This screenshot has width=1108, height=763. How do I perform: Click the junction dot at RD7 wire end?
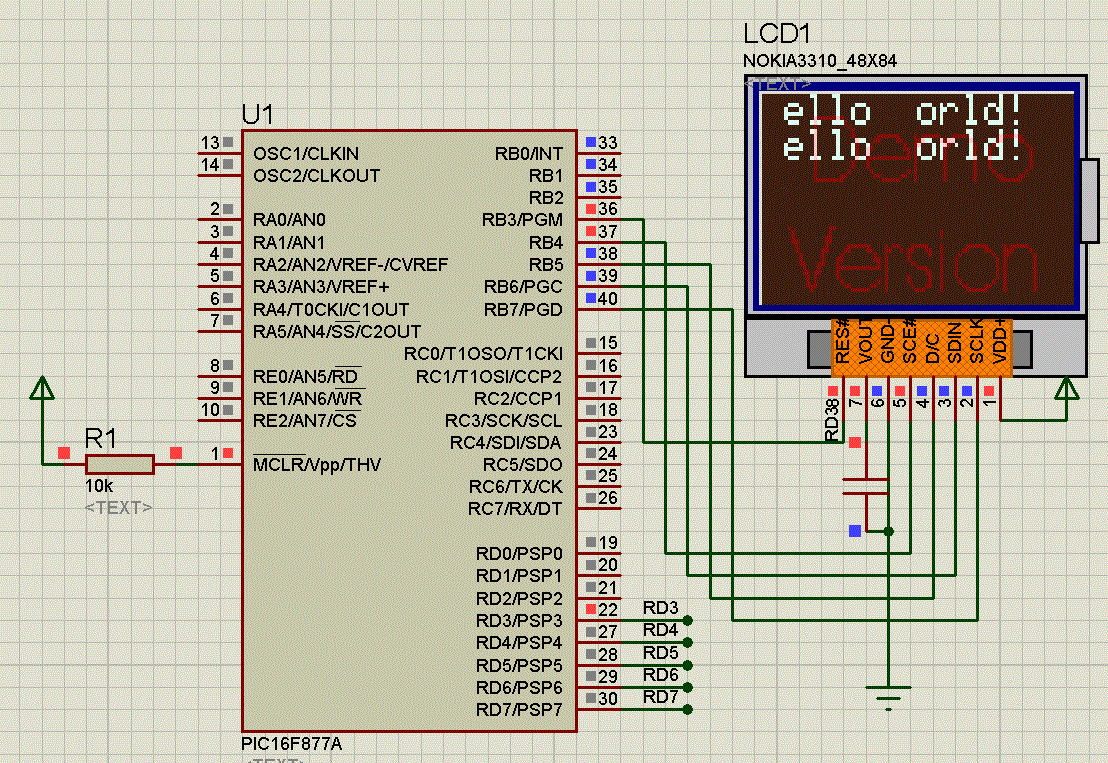tap(688, 709)
